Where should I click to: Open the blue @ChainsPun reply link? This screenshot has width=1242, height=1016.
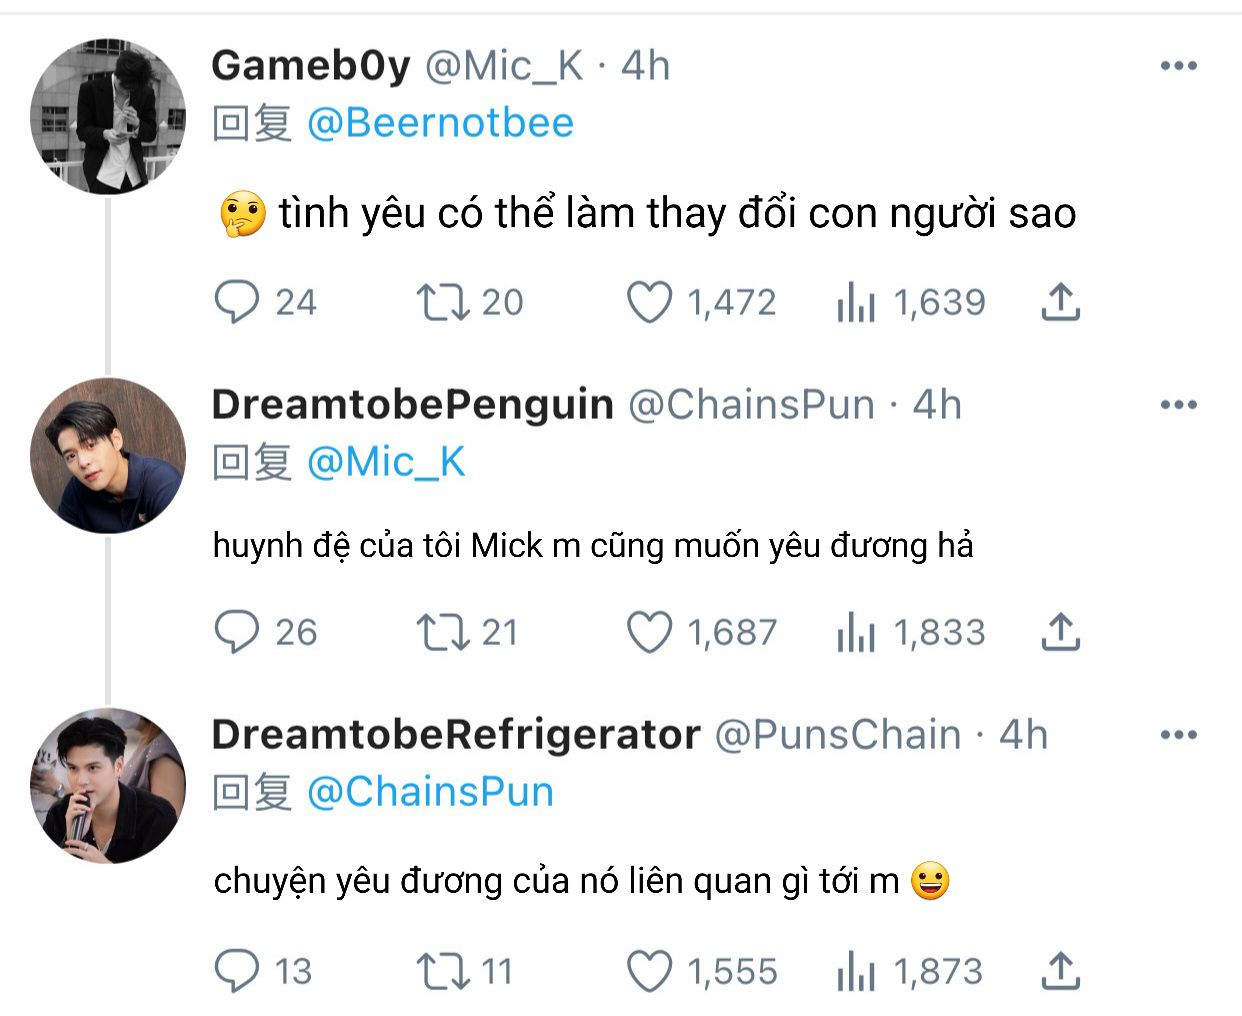pyautogui.click(x=430, y=792)
